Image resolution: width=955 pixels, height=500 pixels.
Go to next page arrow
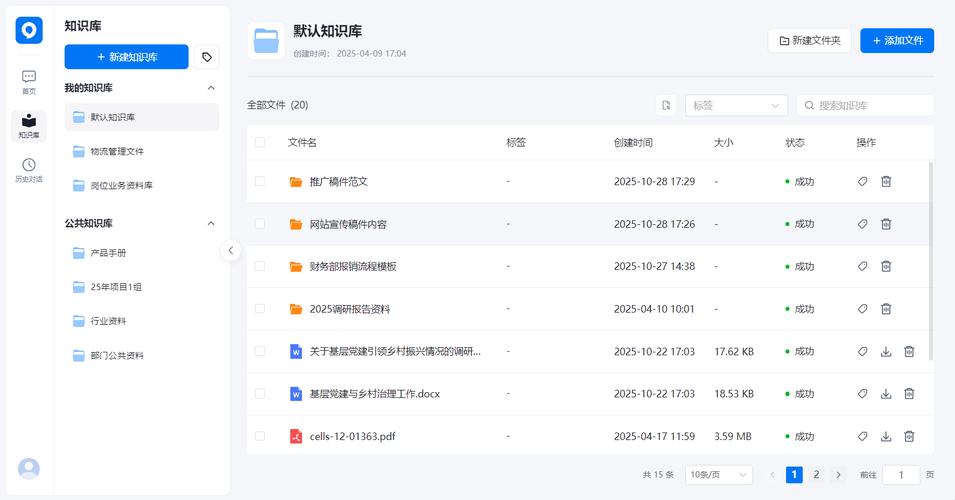[839, 474]
